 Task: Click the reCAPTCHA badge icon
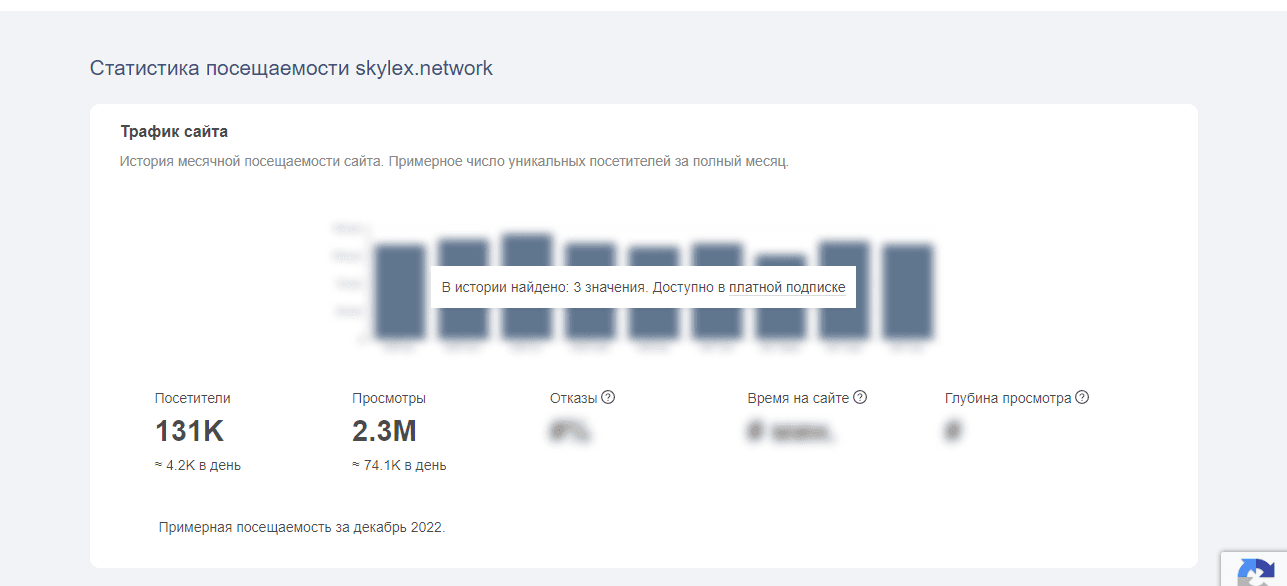coord(1257,572)
